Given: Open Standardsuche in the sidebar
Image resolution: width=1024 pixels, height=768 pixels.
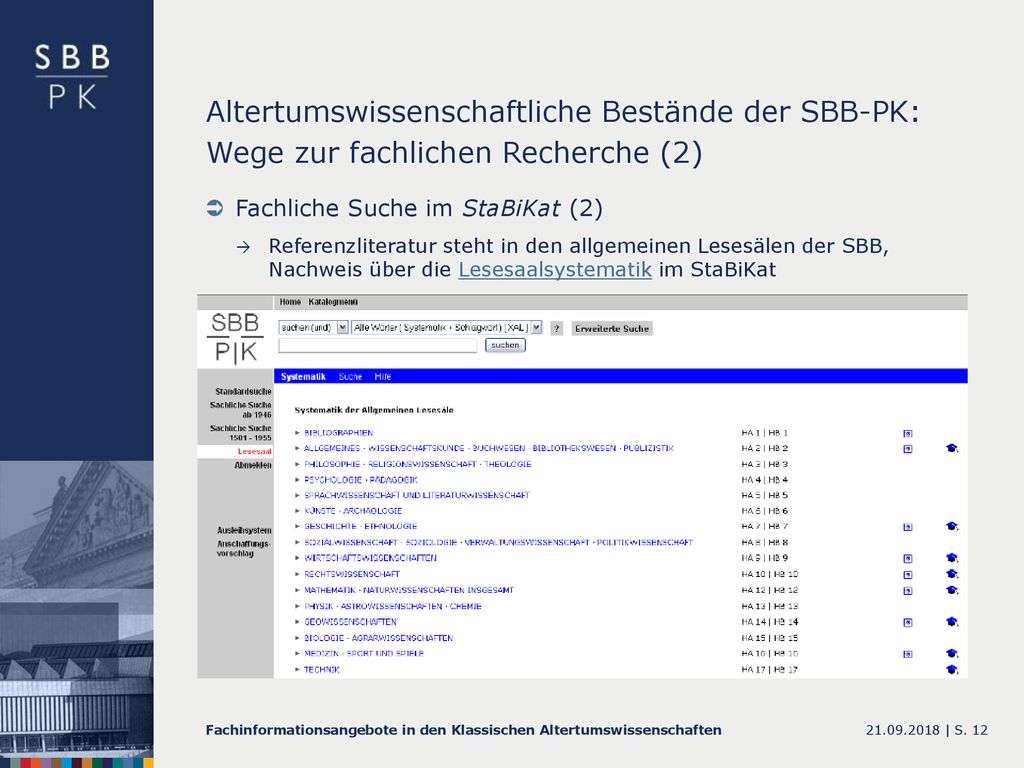Looking at the screenshot, I should click(243, 392).
